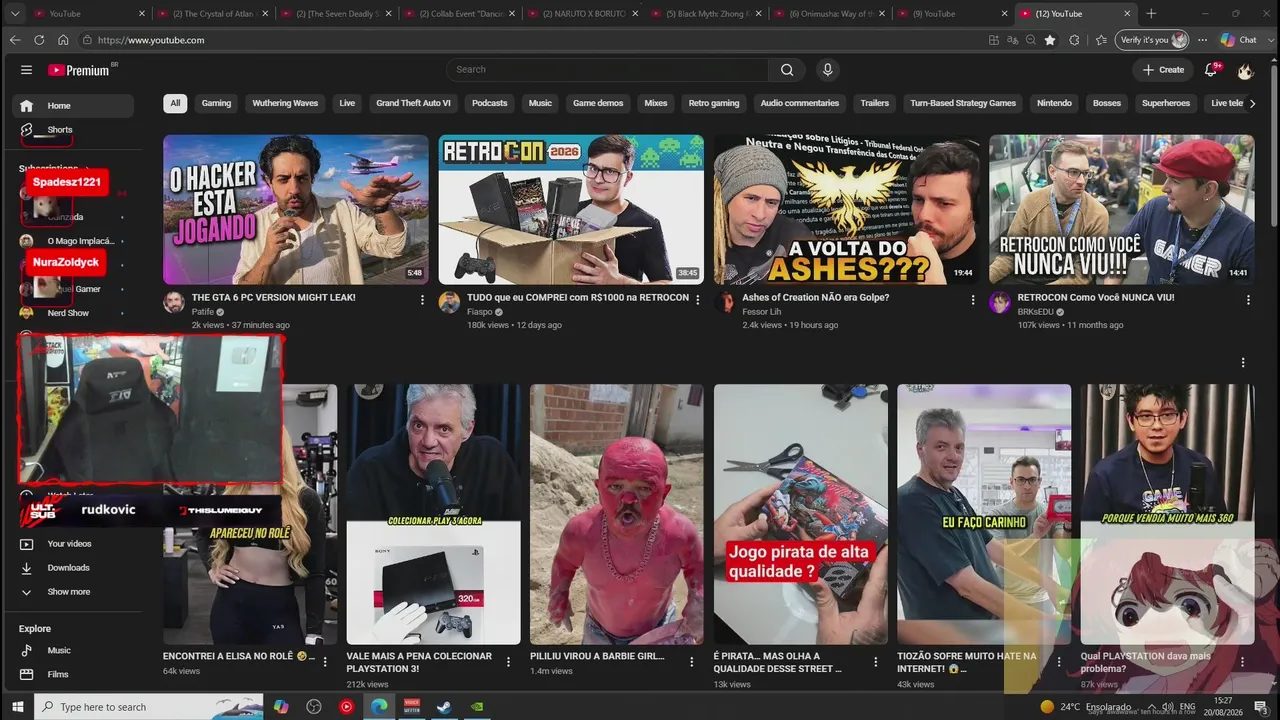Select the Wuthering Waves chip
1280x720 pixels.
click(x=285, y=103)
